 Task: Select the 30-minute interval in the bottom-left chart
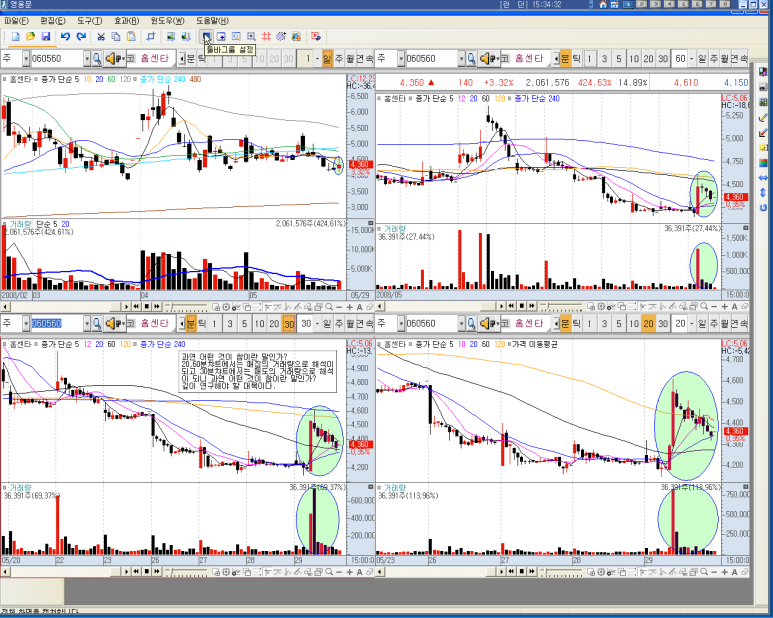[288, 324]
